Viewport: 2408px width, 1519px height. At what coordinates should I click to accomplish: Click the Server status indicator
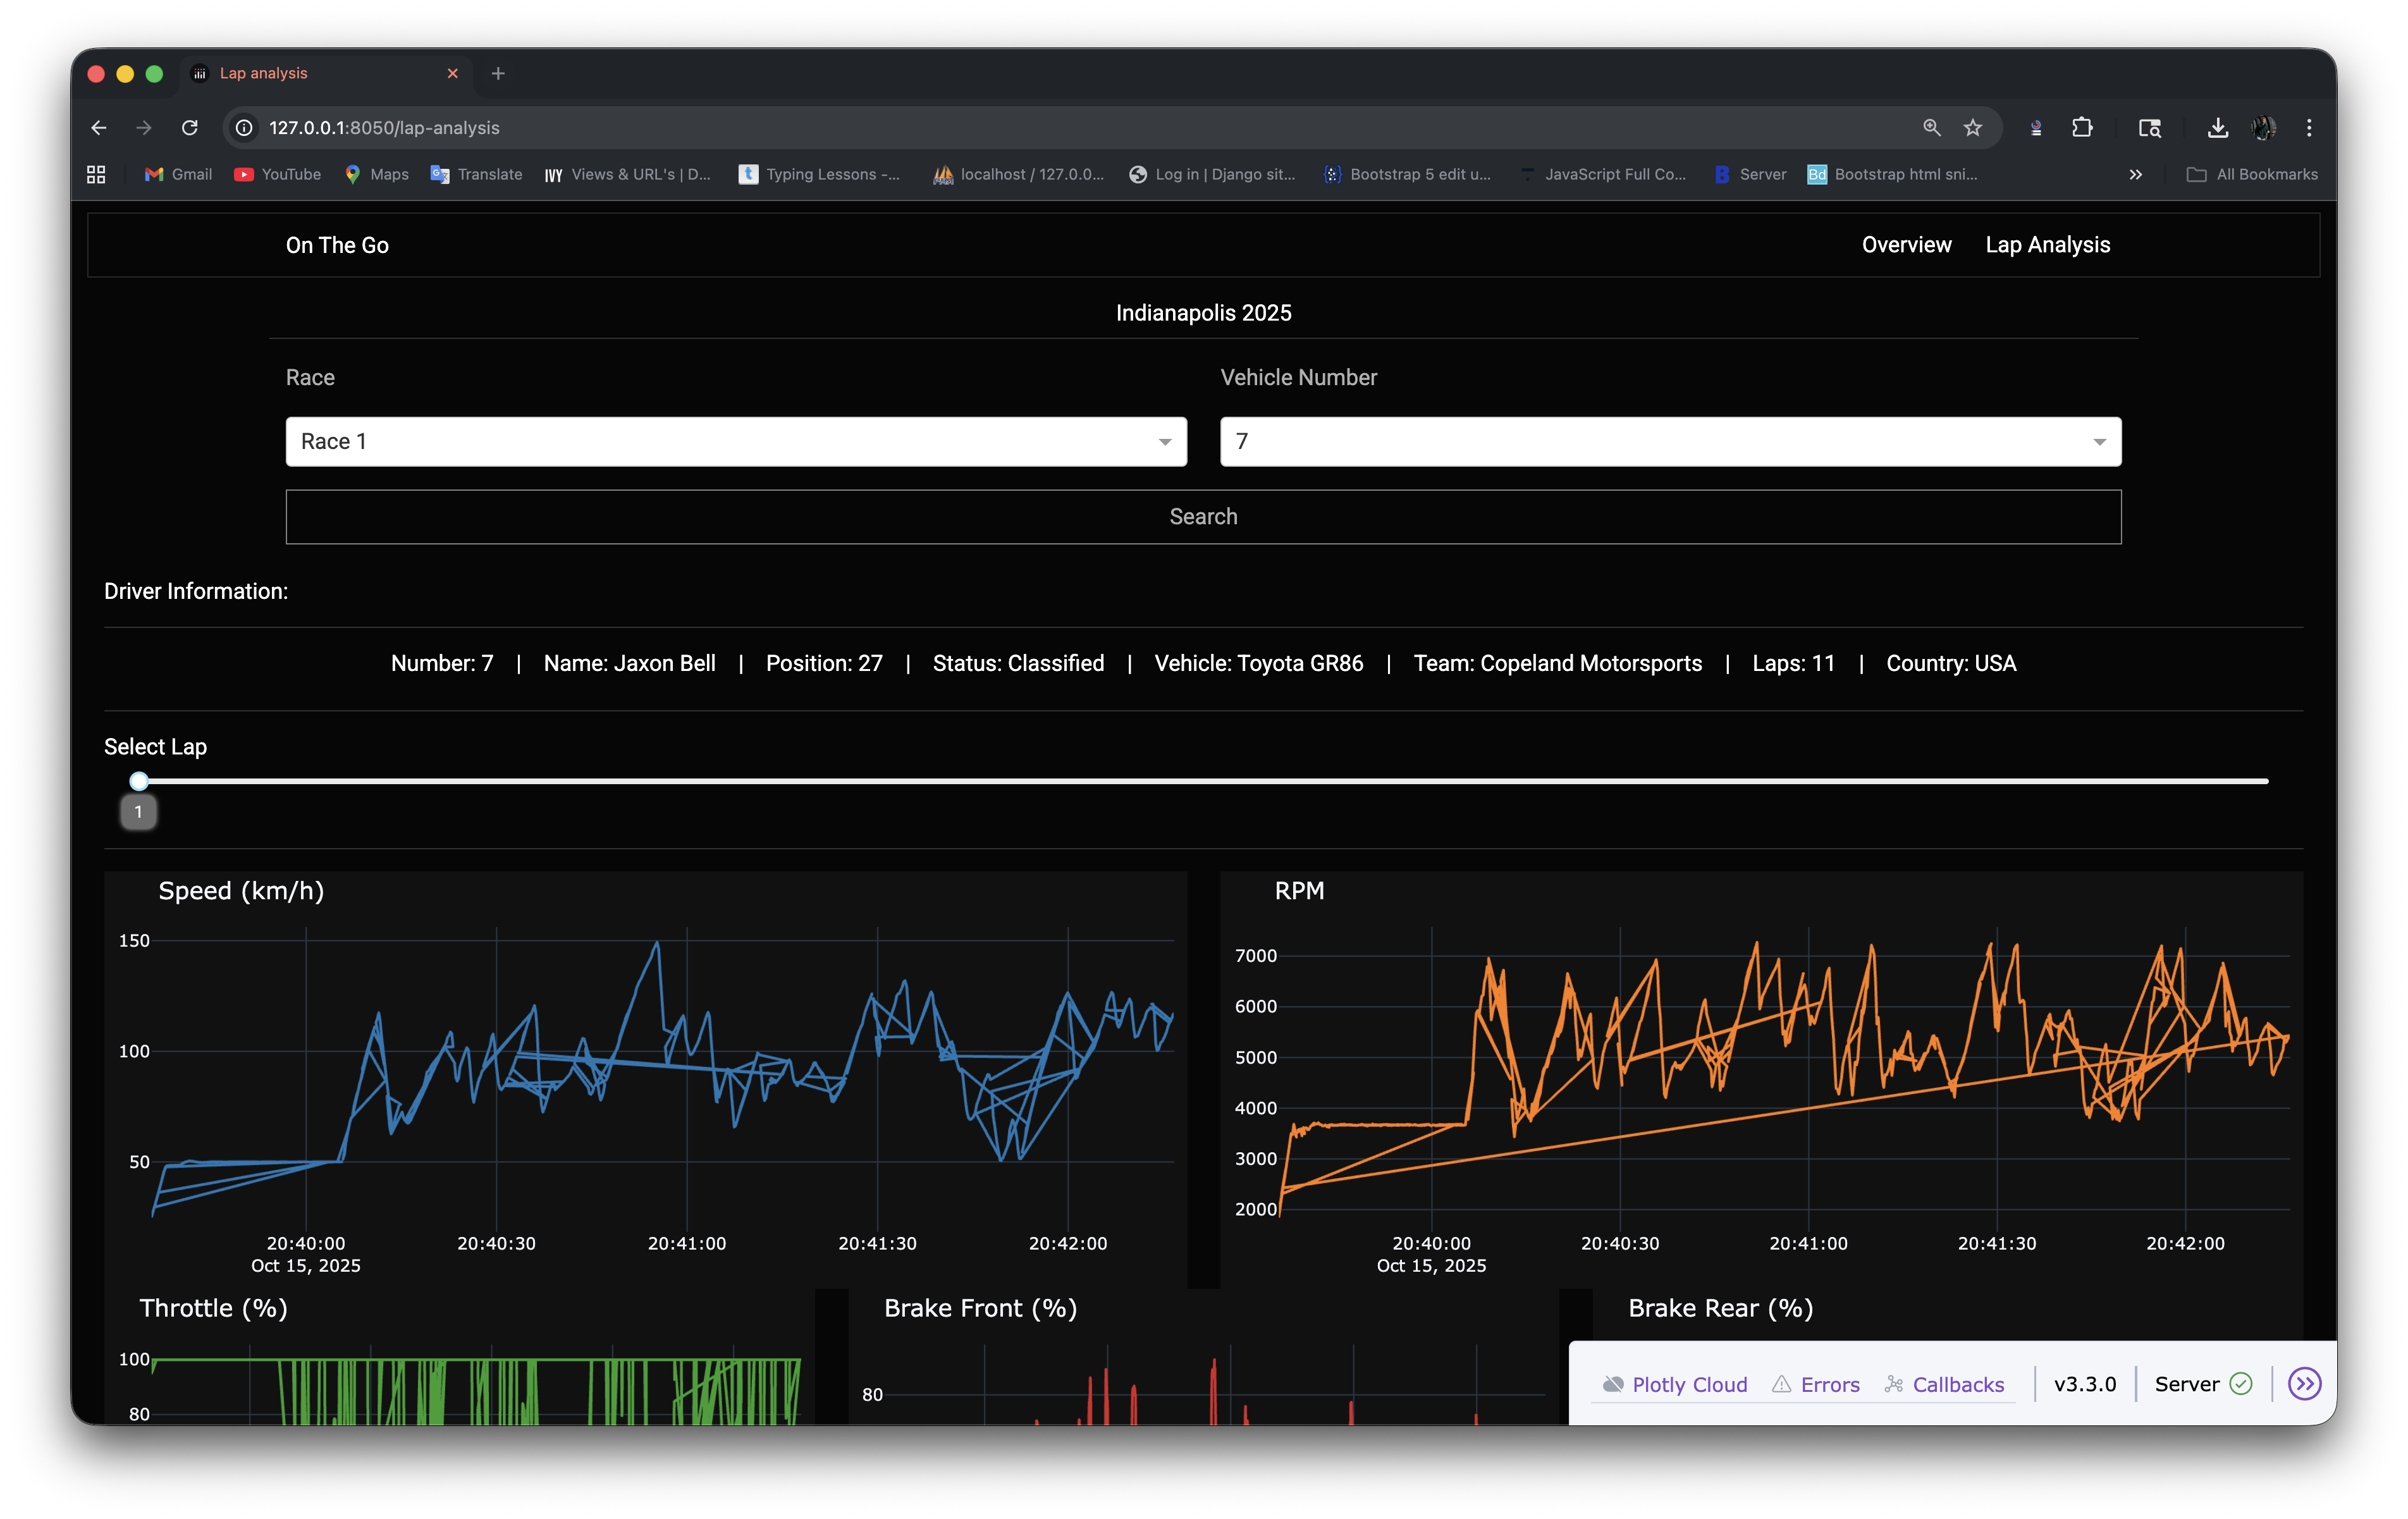[2203, 1384]
